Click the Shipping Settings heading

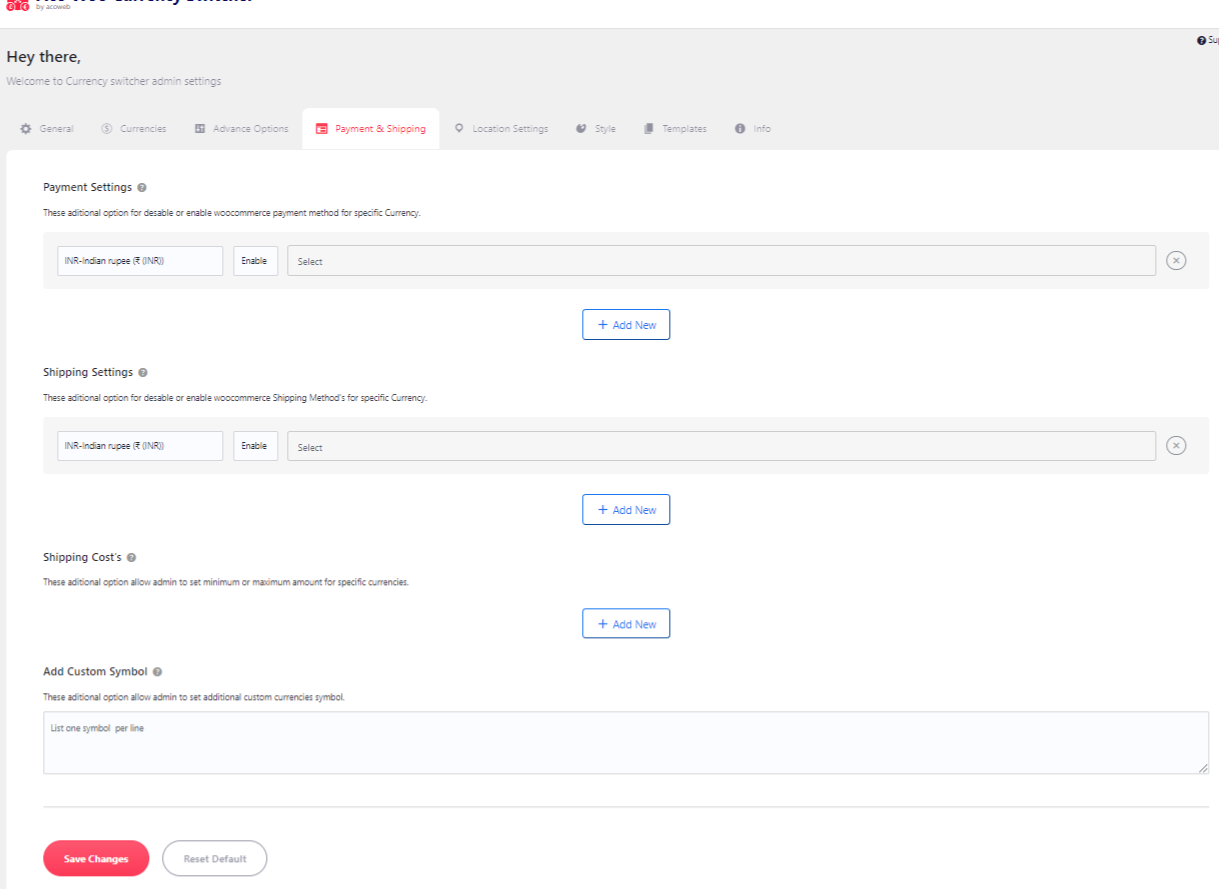(88, 373)
